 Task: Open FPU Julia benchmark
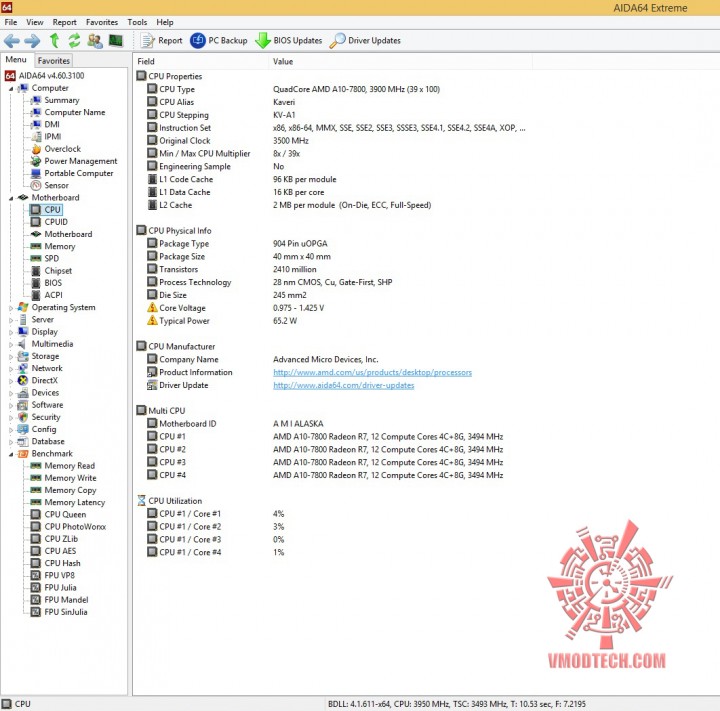point(60,587)
